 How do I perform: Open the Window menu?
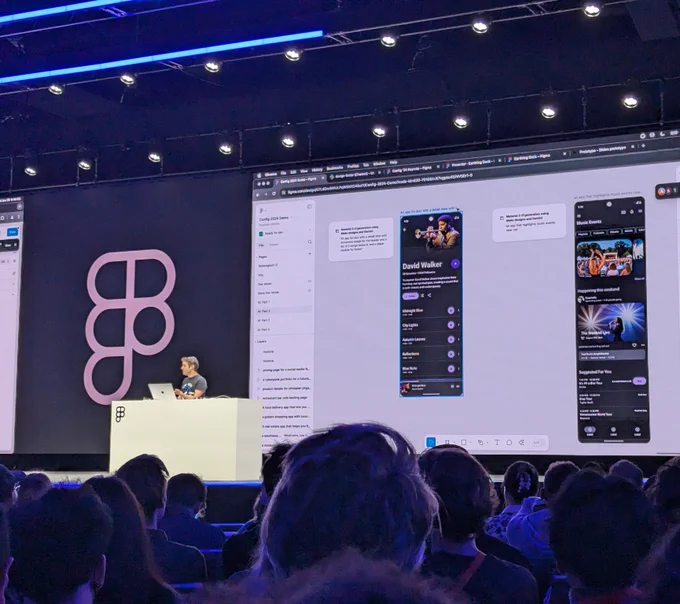tap(379, 164)
